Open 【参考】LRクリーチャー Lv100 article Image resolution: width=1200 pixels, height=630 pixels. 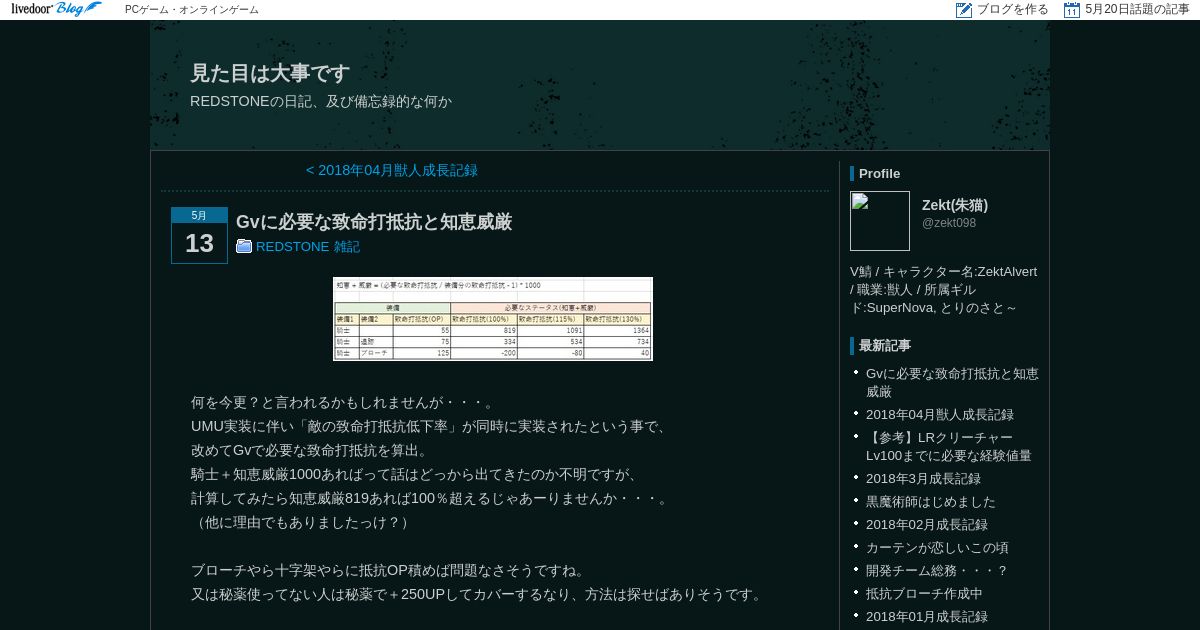point(949,446)
